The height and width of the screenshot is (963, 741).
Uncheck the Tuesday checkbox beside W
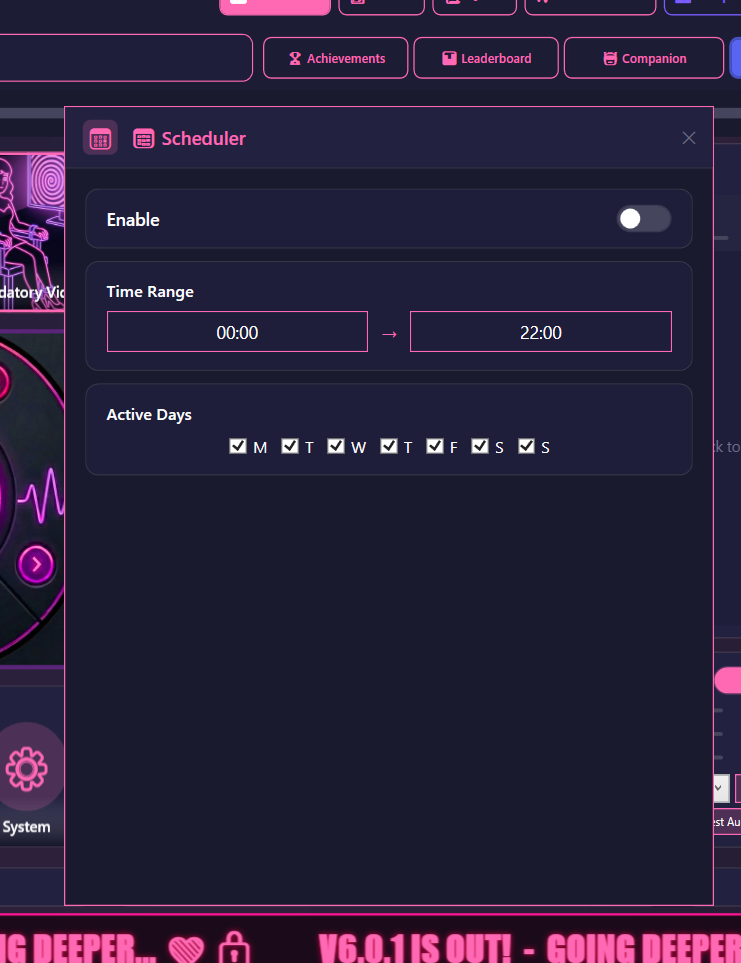pyautogui.click(x=290, y=446)
